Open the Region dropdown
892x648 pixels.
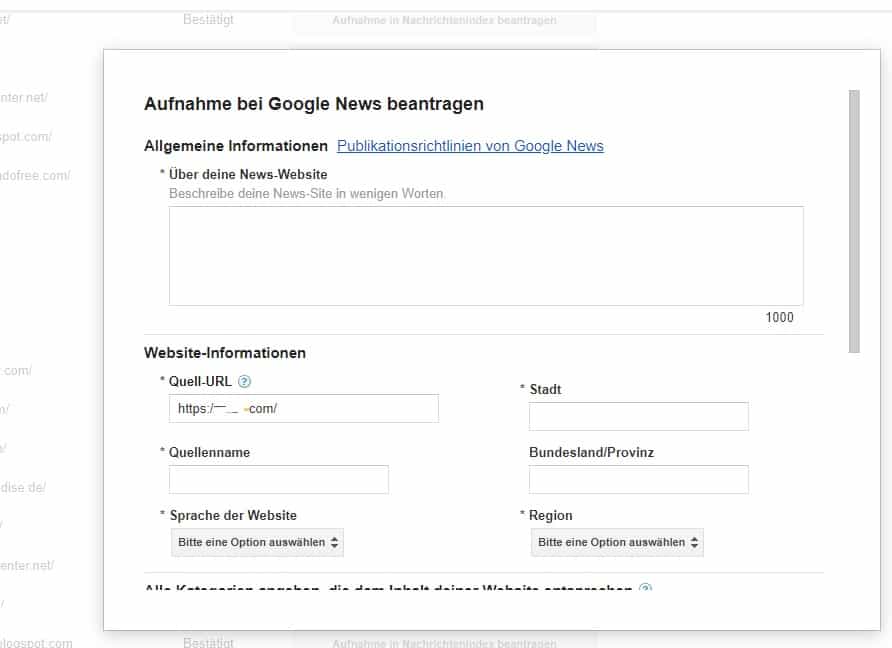point(617,542)
